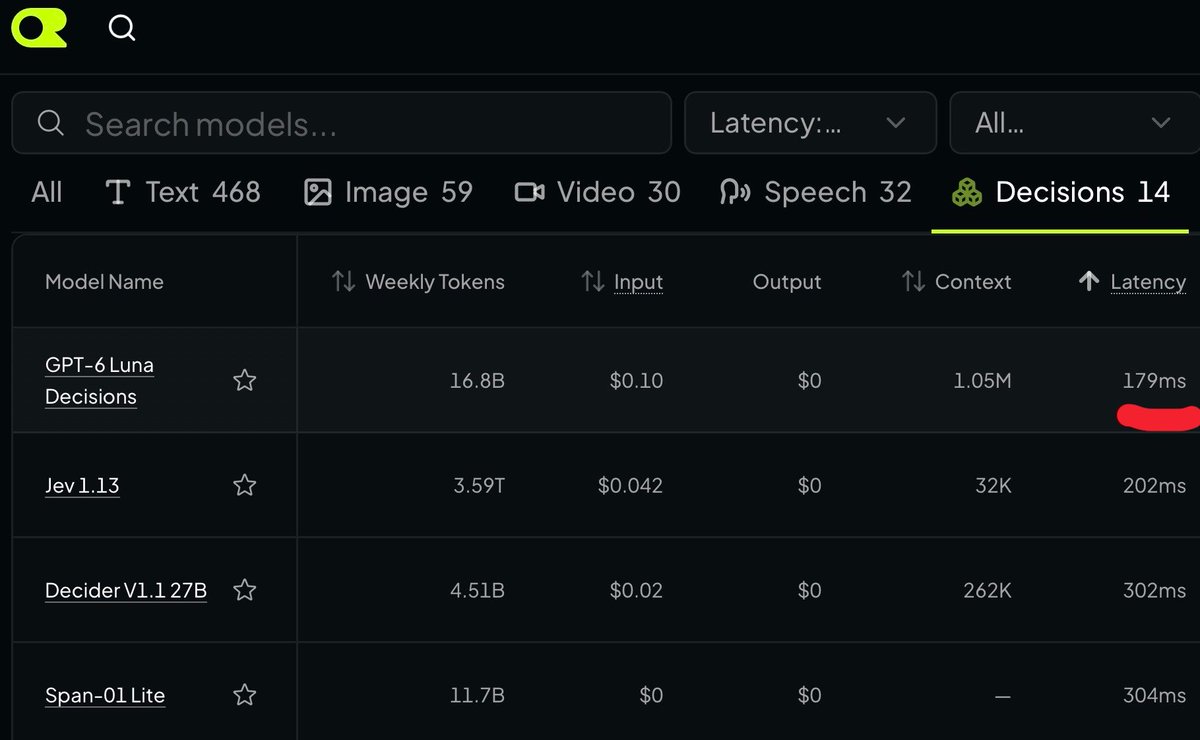The height and width of the screenshot is (740, 1200).
Task: Switch to the Text 468 tab
Action: click(183, 192)
